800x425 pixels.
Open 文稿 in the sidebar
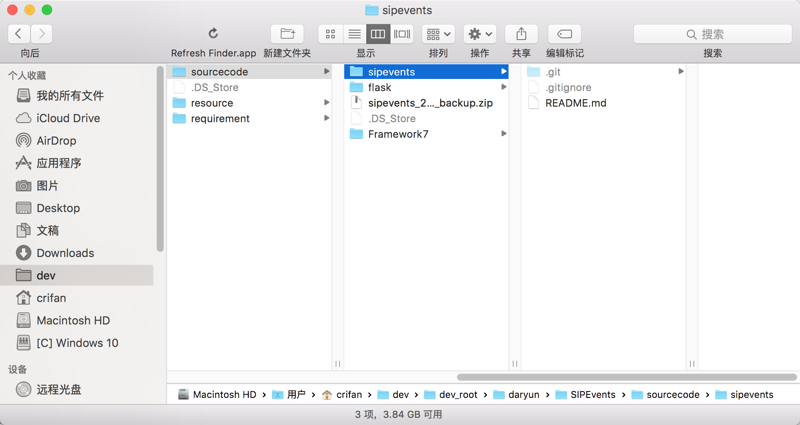[x=77, y=230]
